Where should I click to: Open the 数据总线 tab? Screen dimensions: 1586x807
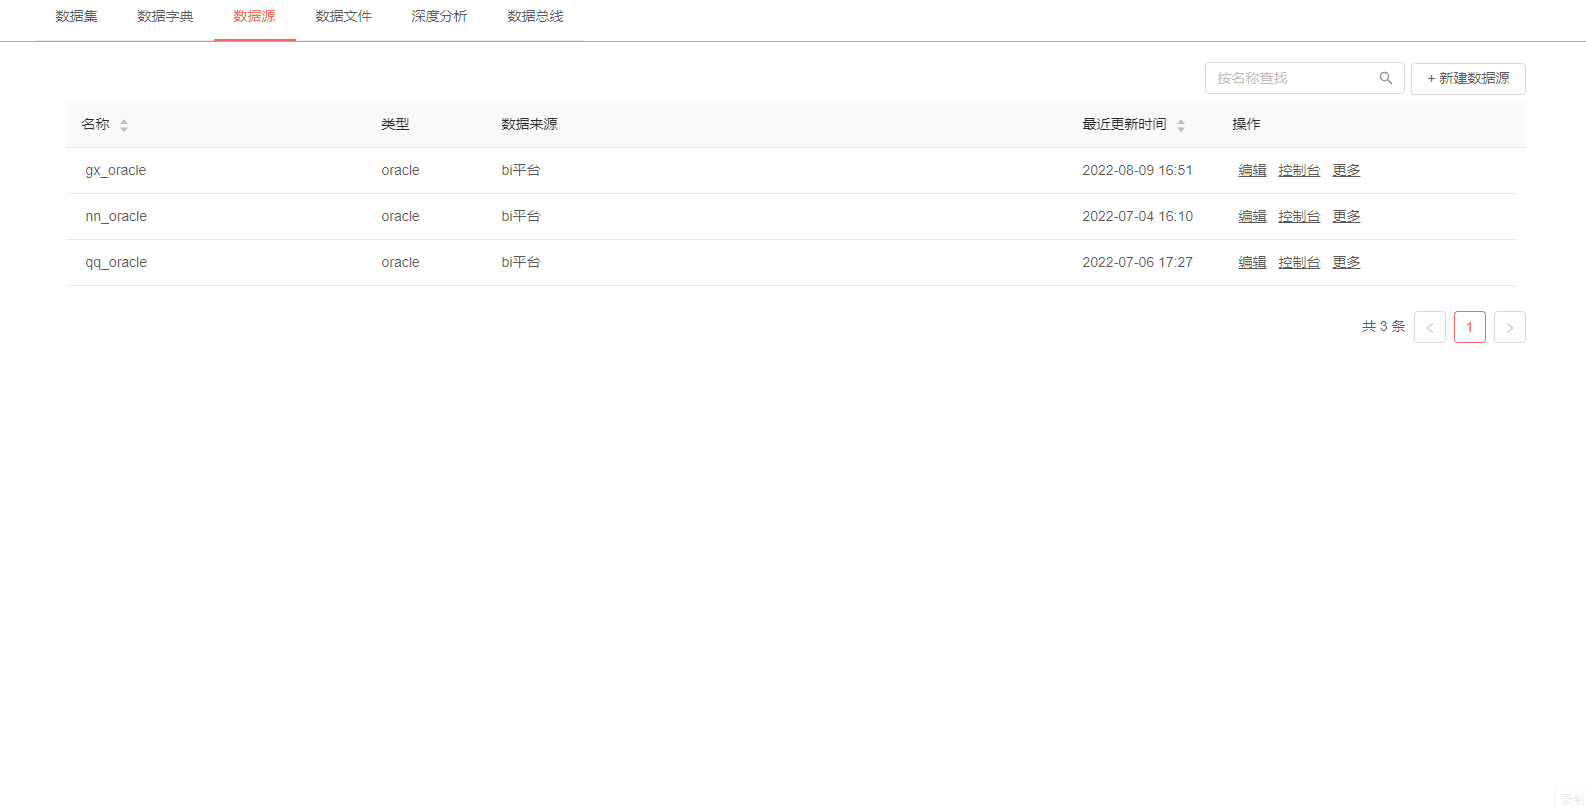tap(535, 17)
